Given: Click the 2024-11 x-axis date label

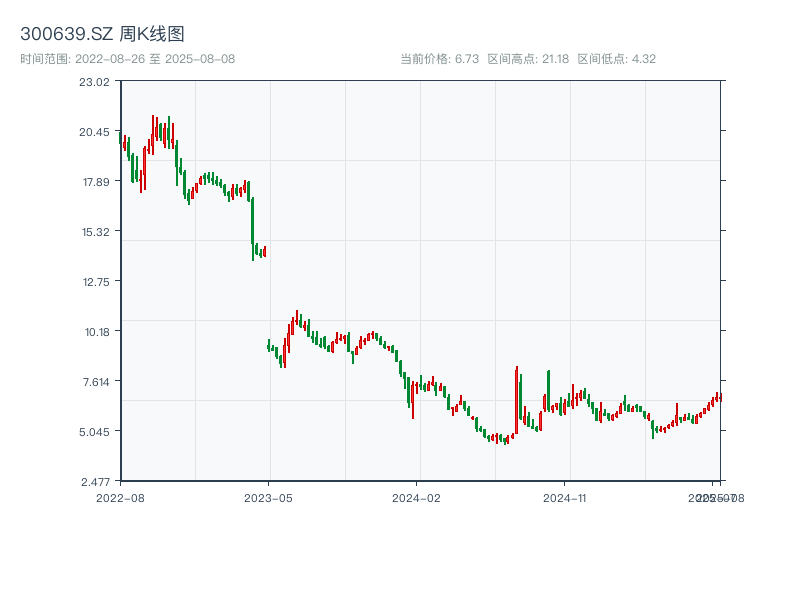Looking at the screenshot, I should [x=564, y=497].
